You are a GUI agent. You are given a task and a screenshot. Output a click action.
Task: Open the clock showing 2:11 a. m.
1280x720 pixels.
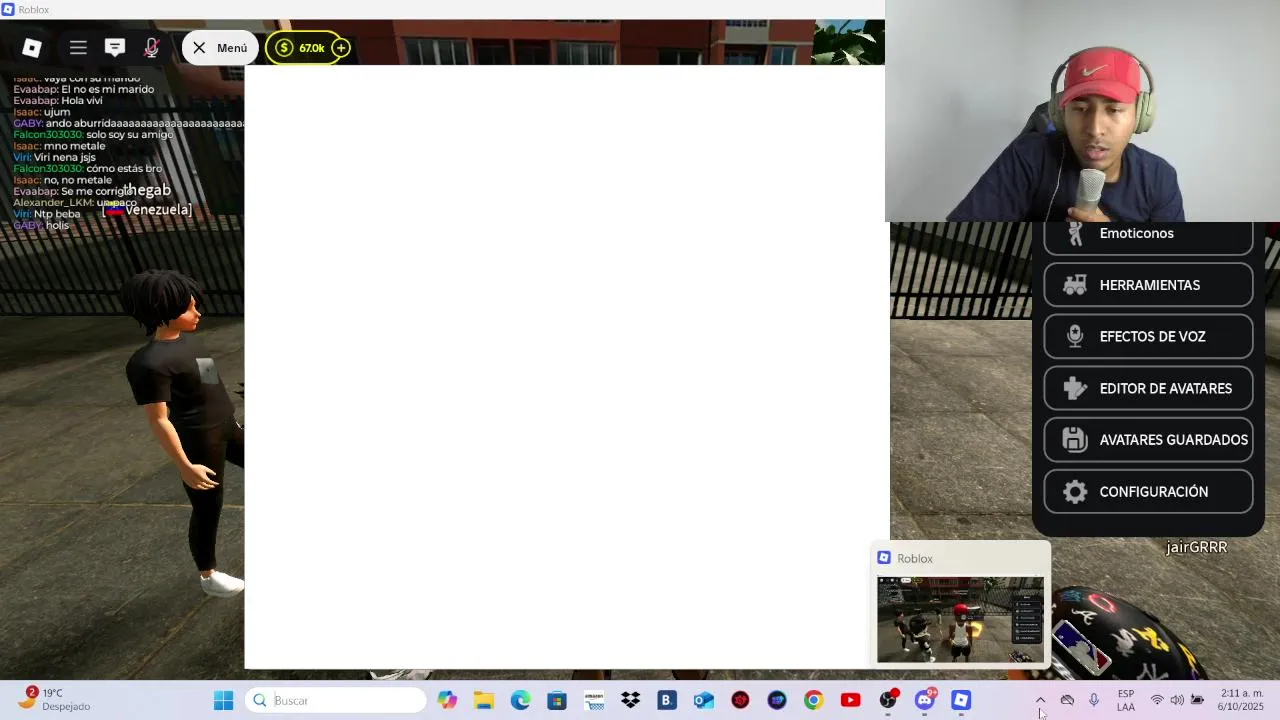click(x=1241, y=700)
